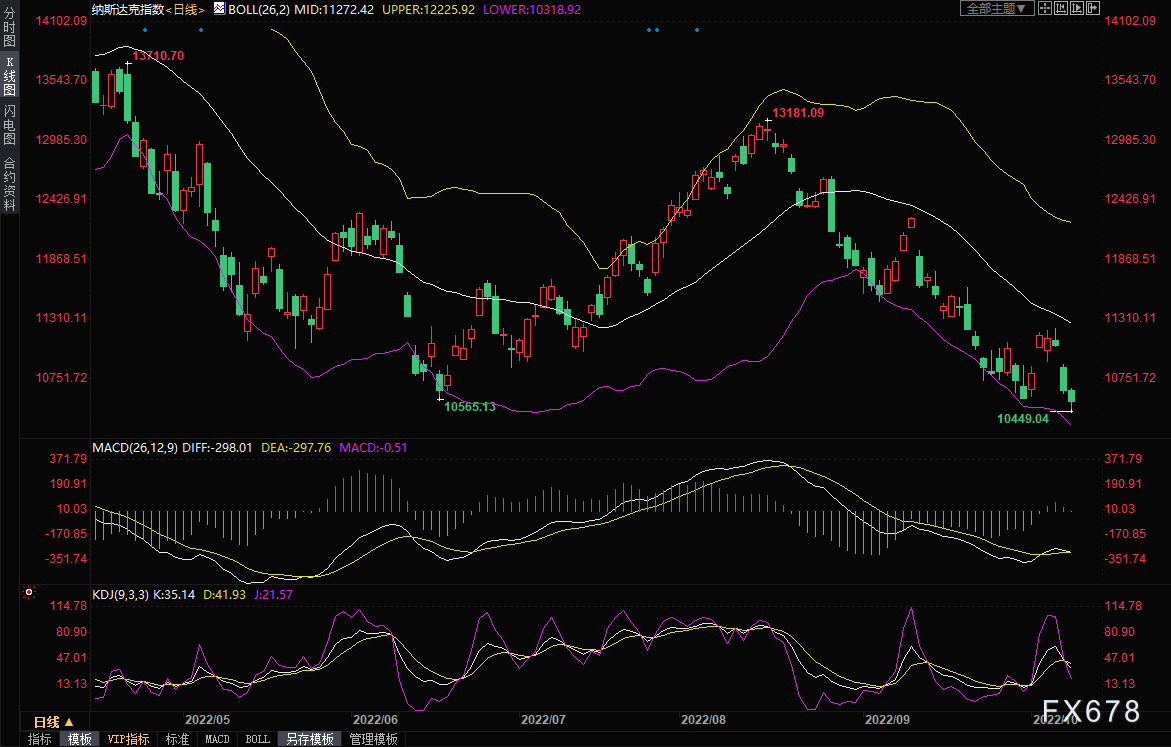Select the 模板 tab at bottom
This screenshot has width=1171, height=747.
(80, 739)
